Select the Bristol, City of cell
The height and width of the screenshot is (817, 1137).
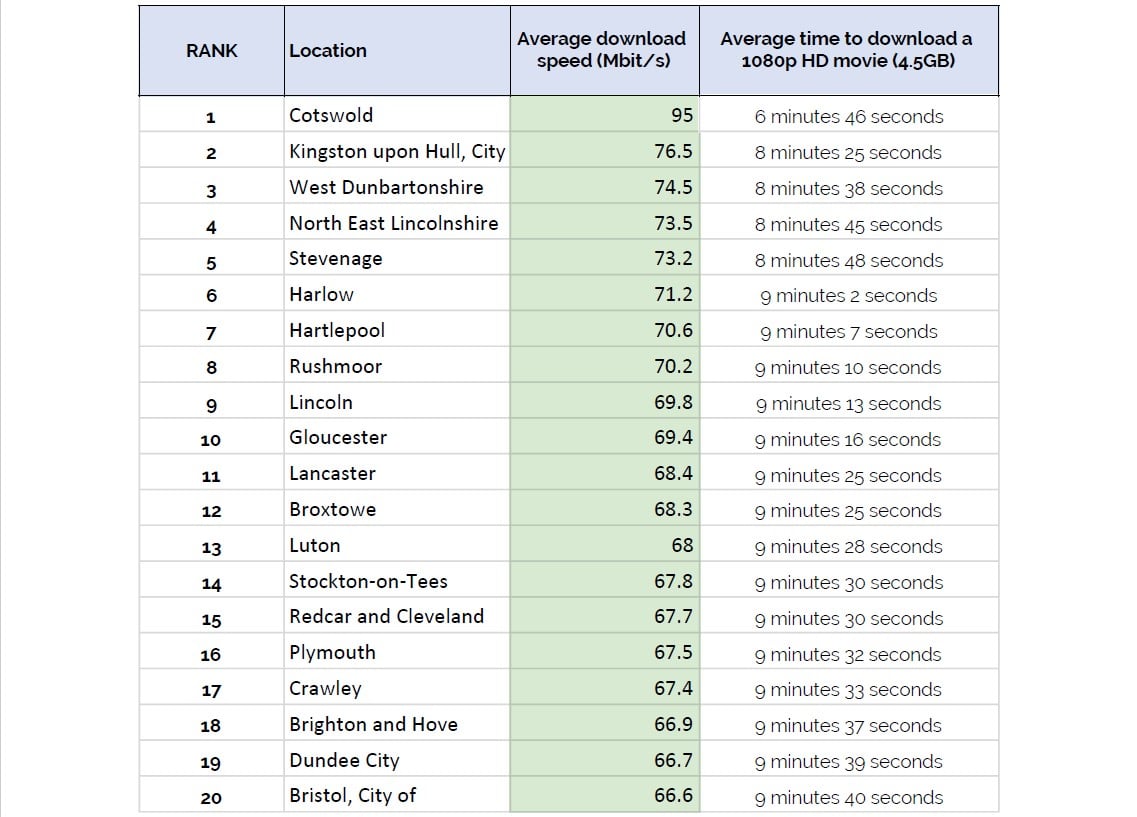(352, 796)
